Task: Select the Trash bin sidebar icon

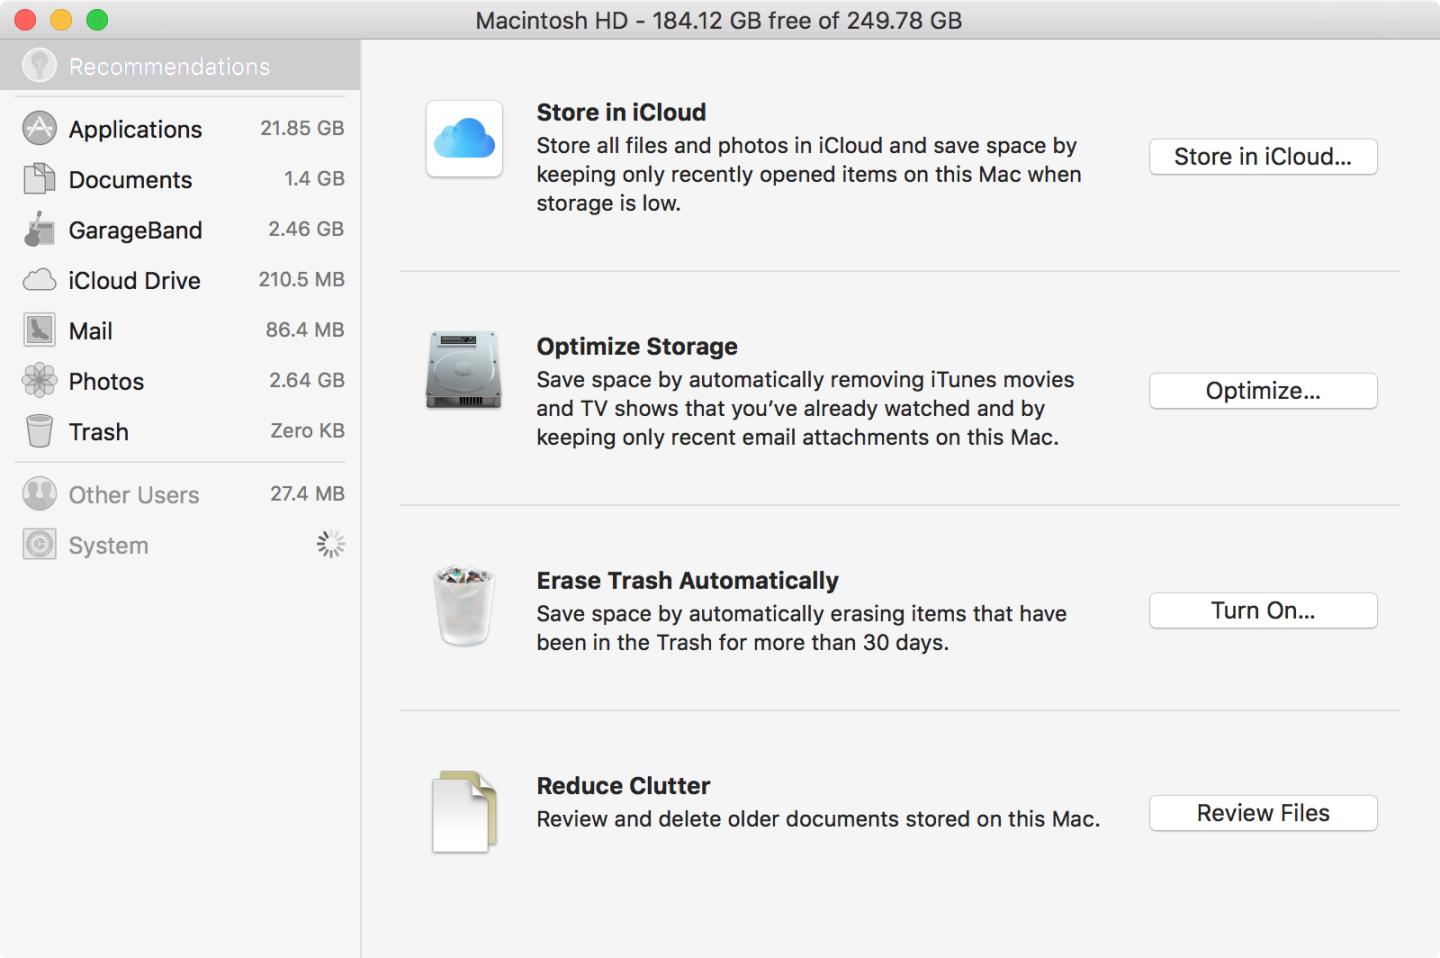Action: tap(39, 432)
